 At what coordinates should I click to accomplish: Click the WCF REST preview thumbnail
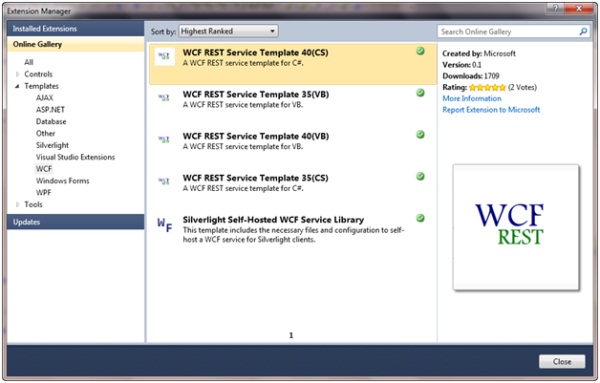516,227
